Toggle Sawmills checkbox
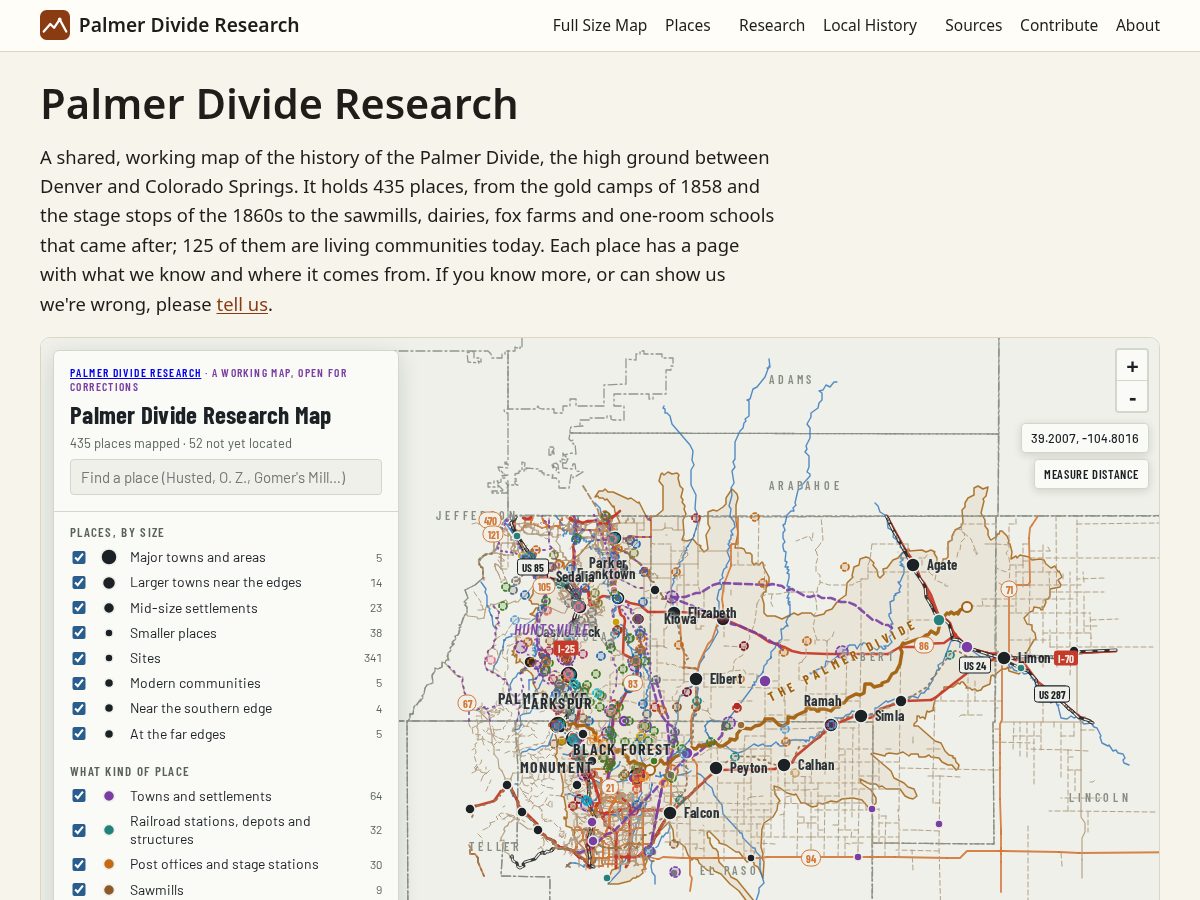This screenshot has height=900, width=1200. [x=79, y=890]
